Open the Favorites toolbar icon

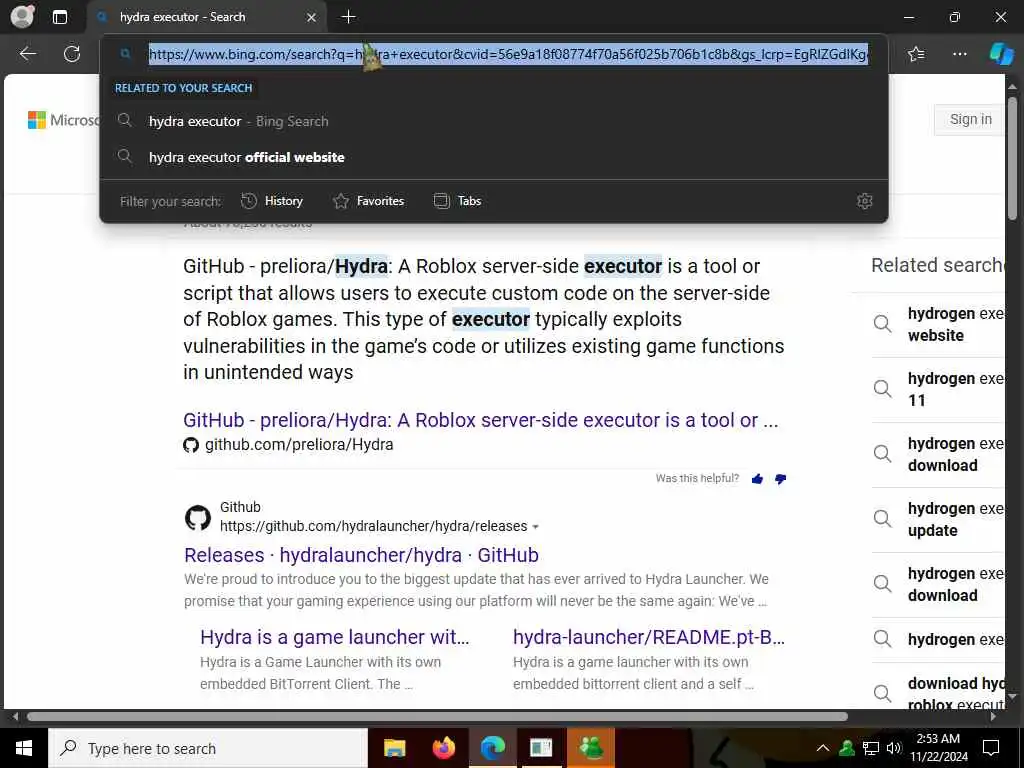coord(916,54)
